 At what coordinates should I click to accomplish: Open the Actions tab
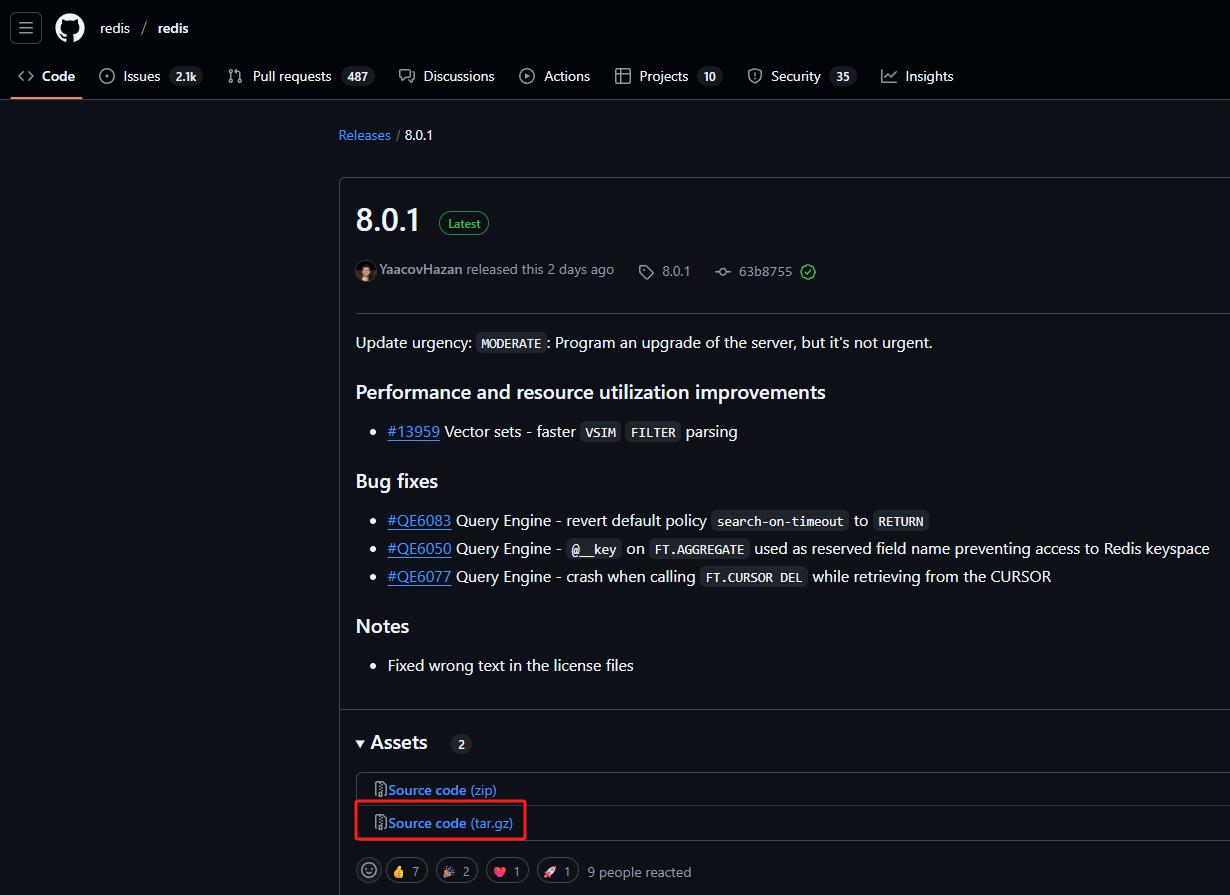[555, 76]
